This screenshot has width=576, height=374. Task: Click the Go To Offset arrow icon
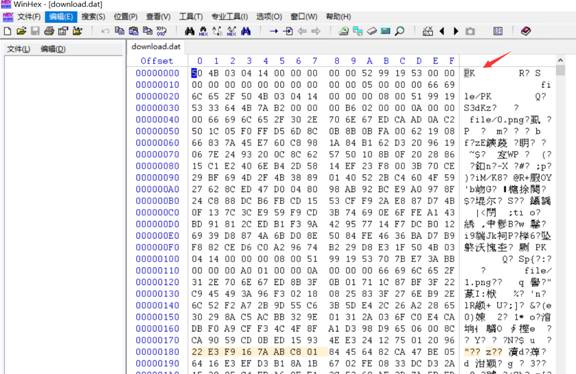[274, 31]
